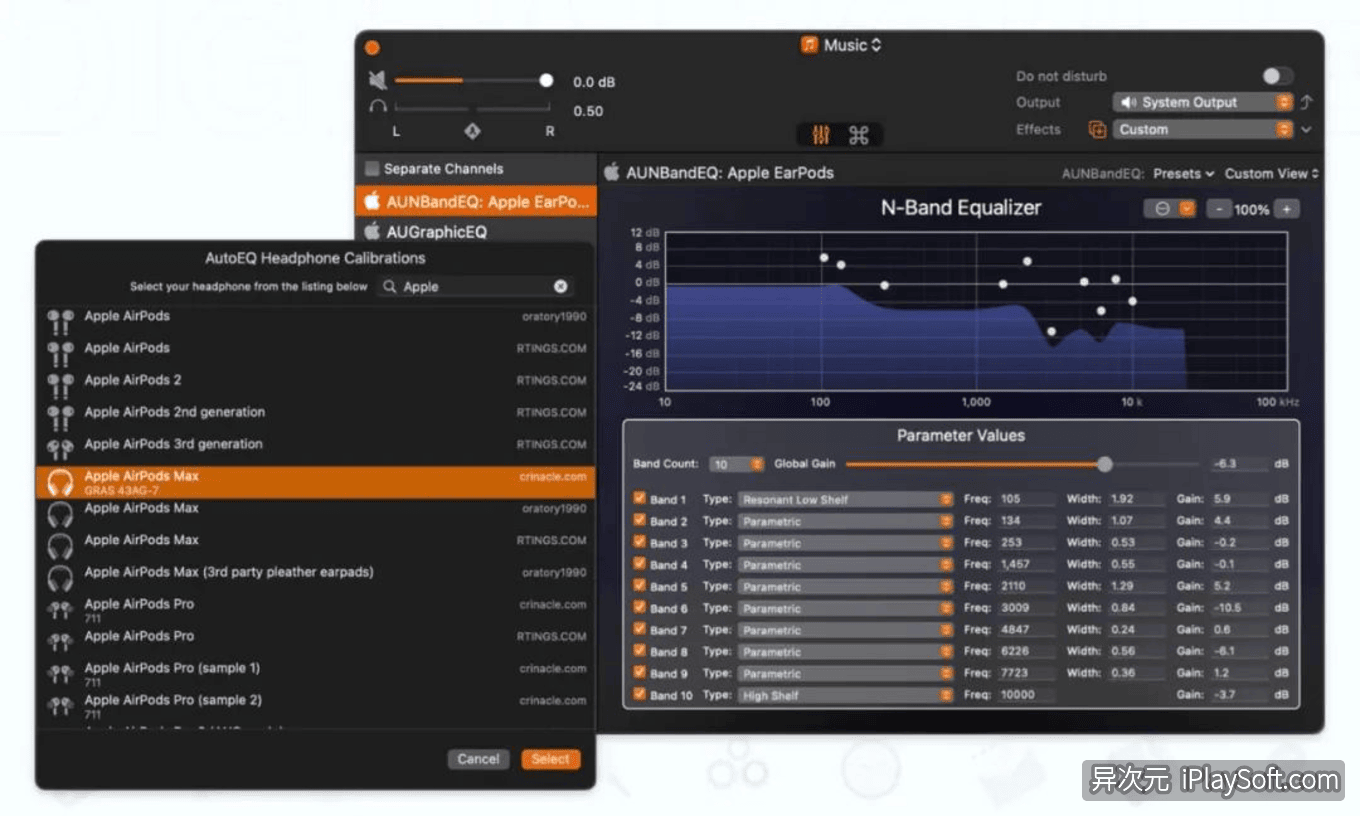Adjust the volume slider handle

click(x=546, y=81)
